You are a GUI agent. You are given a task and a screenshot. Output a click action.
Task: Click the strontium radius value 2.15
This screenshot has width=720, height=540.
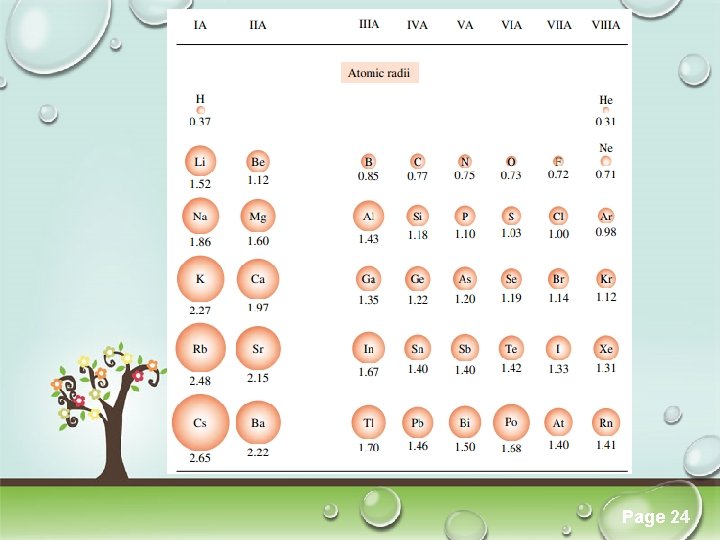pyautogui.click(x=258, y=378)
